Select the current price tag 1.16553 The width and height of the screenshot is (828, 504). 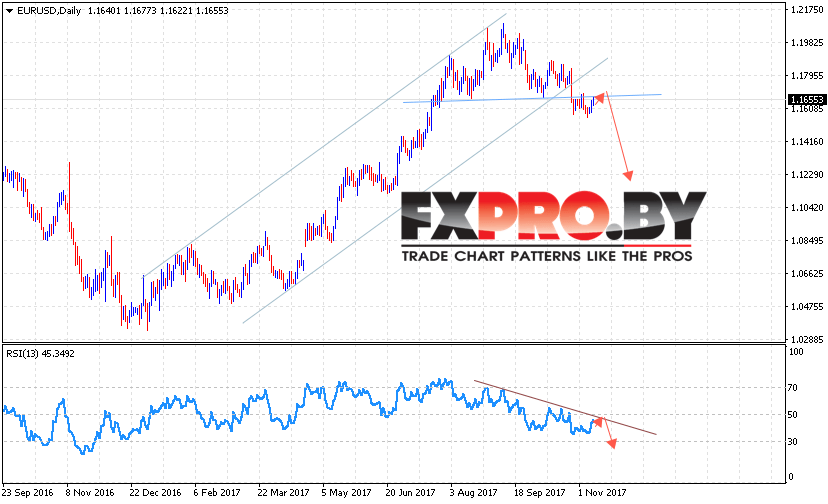point(807,99)
